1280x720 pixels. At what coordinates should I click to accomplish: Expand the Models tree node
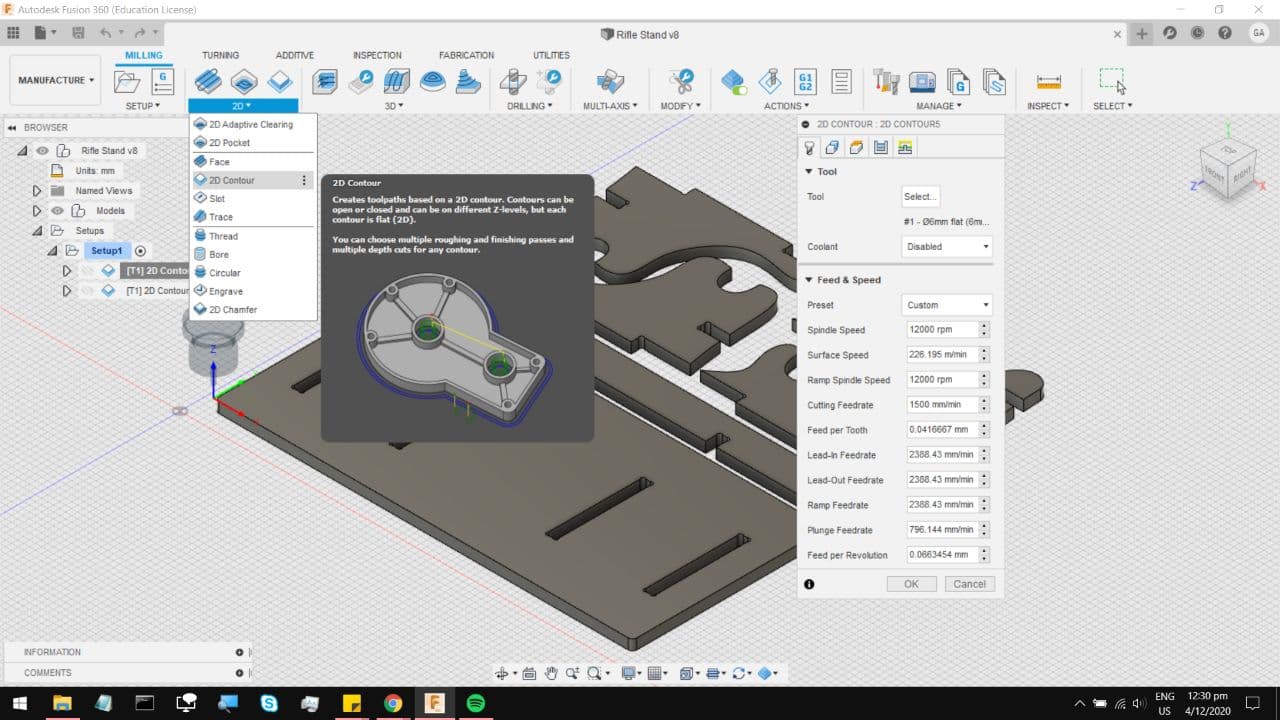tap(37, 211)
